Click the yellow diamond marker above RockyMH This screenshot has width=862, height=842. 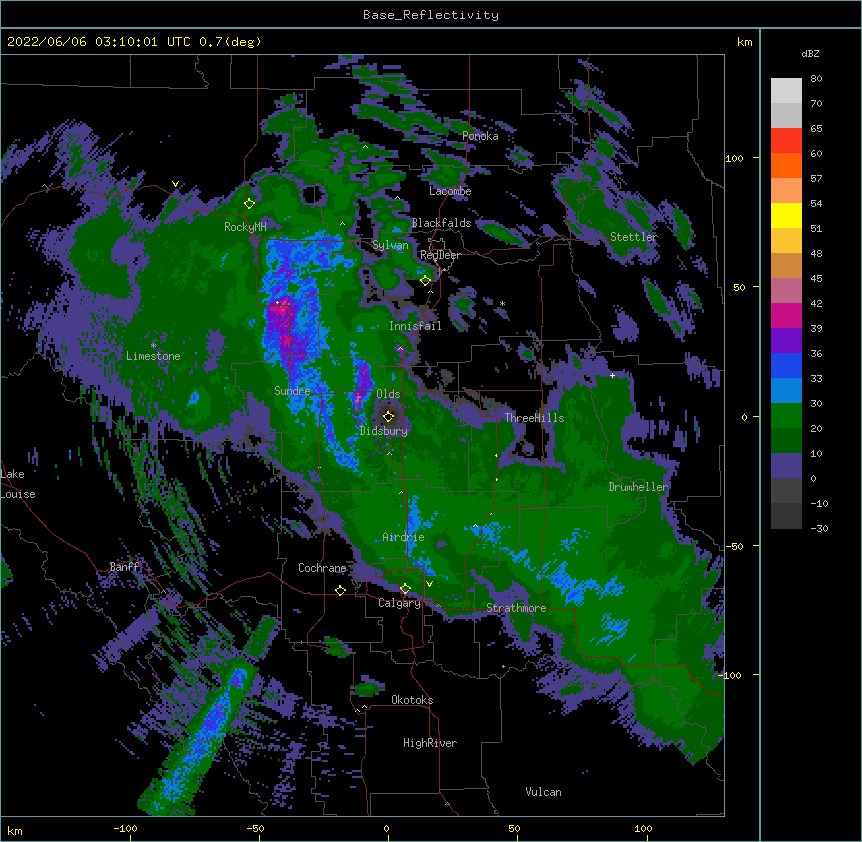[250, 204]
